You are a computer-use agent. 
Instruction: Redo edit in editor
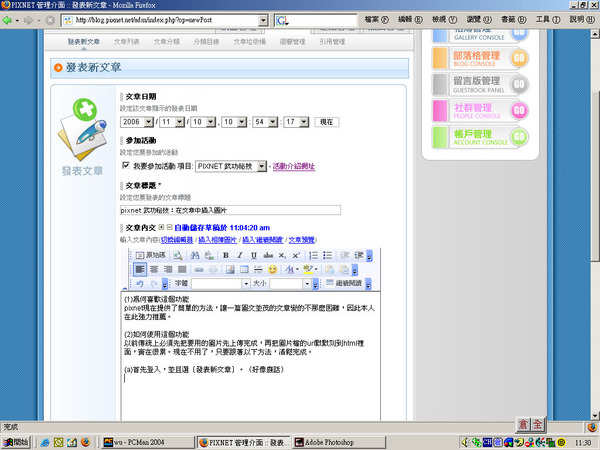[154, 284]
